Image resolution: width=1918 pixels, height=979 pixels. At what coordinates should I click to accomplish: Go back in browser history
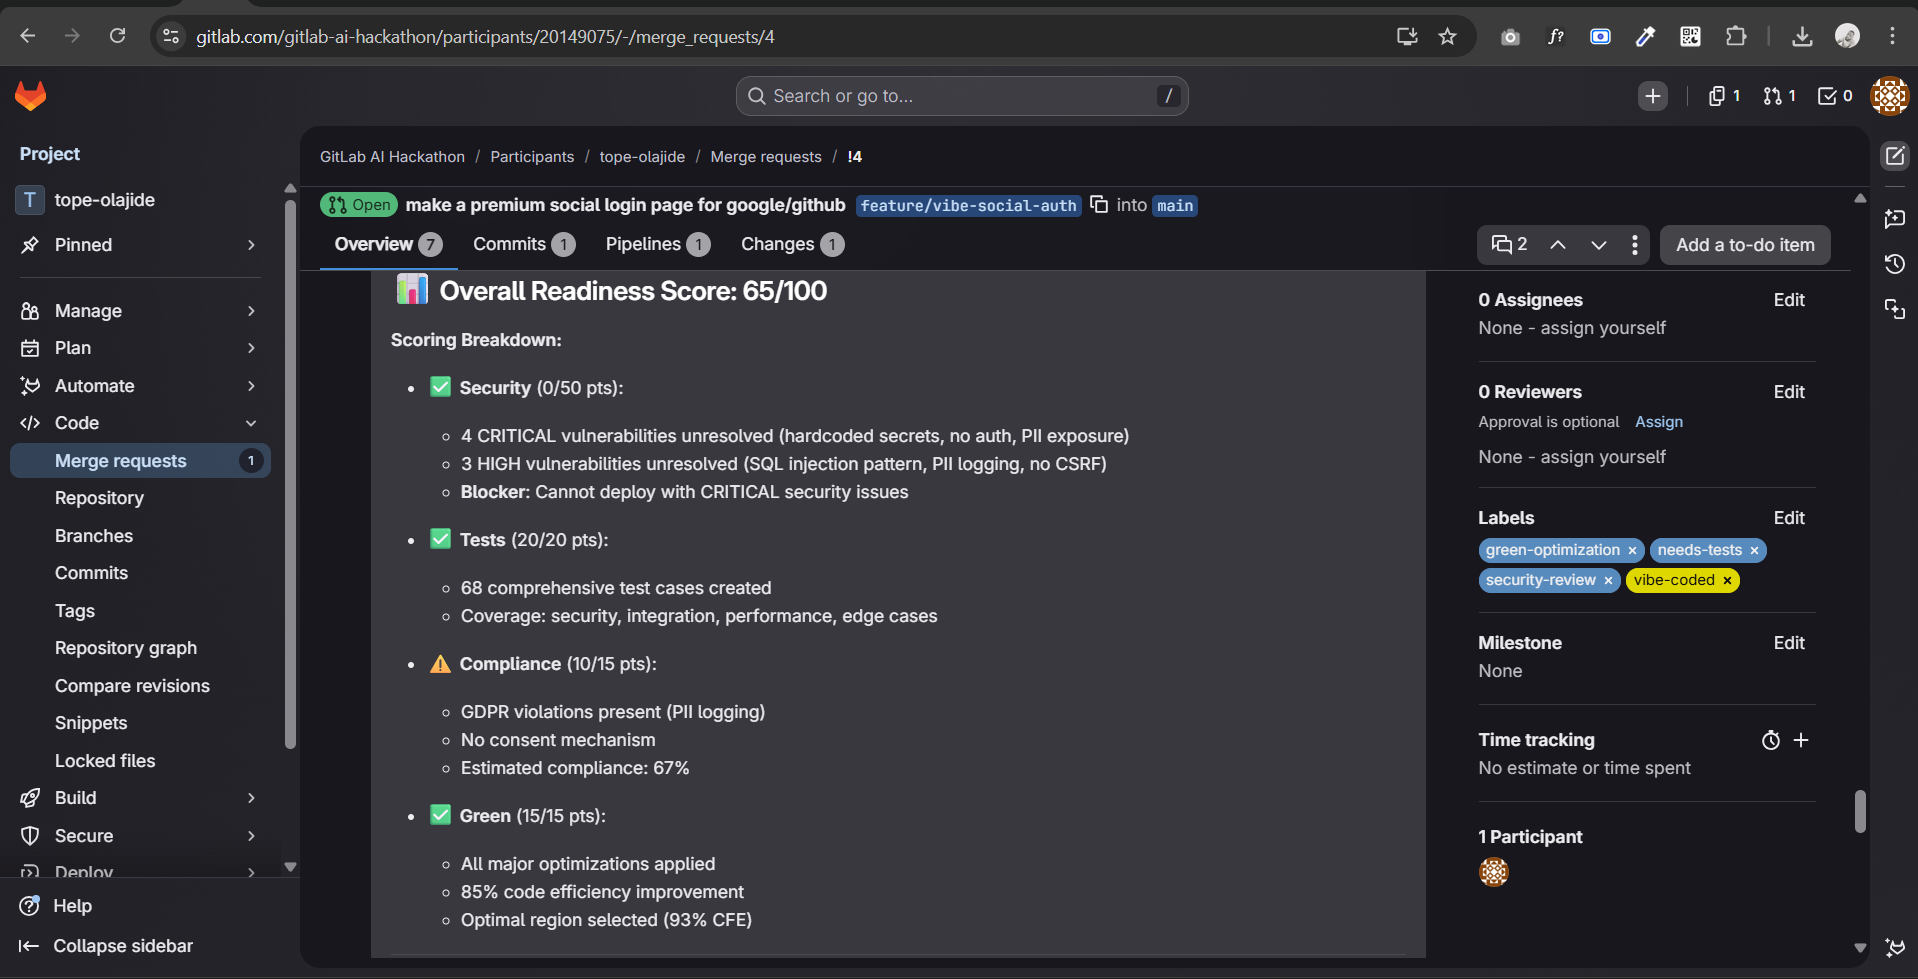pyautogui.click(x=28, y=37)
